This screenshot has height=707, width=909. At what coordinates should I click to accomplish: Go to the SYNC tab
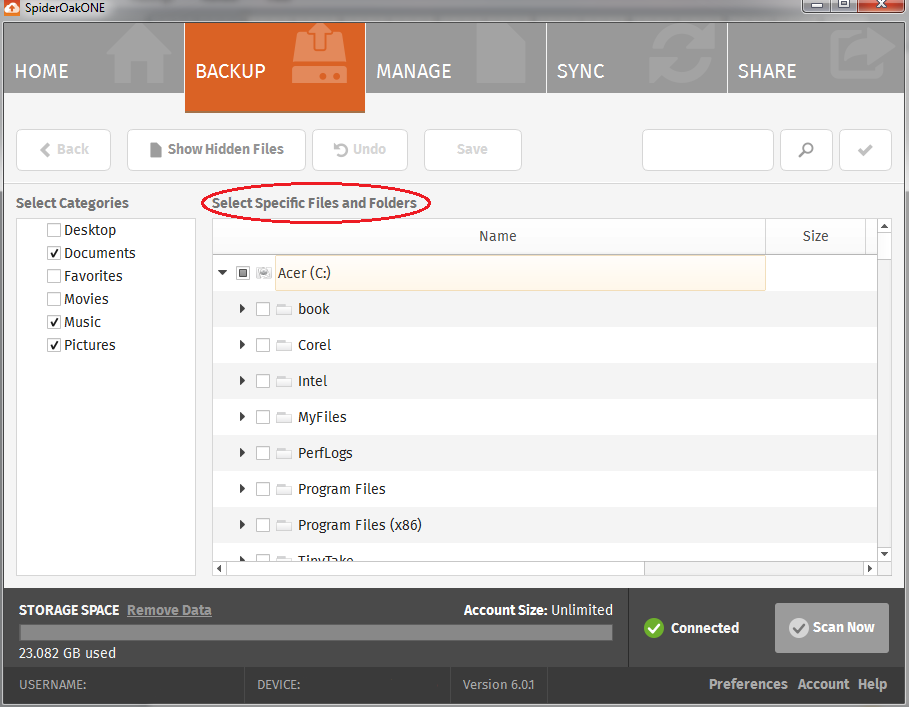click(x=637, y=58)
